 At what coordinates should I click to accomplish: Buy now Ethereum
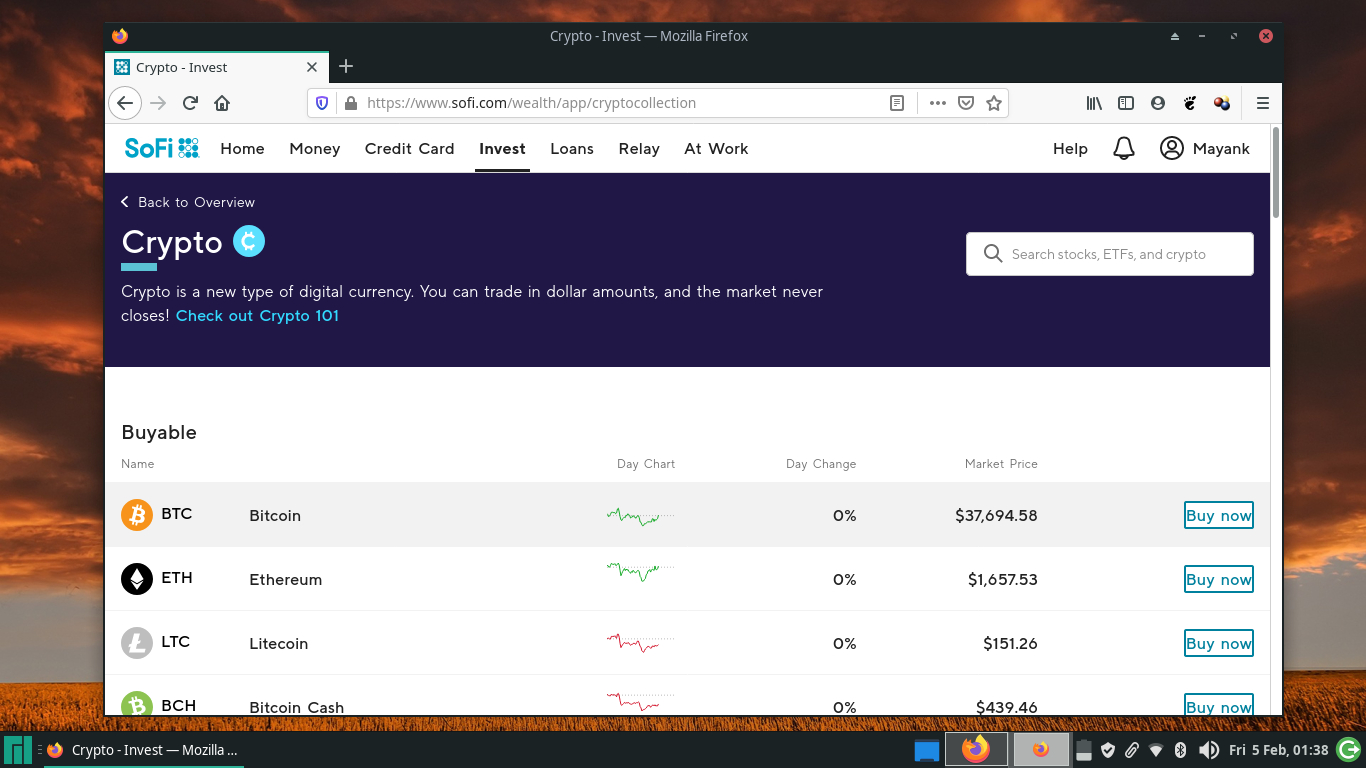pos(1218,579)
